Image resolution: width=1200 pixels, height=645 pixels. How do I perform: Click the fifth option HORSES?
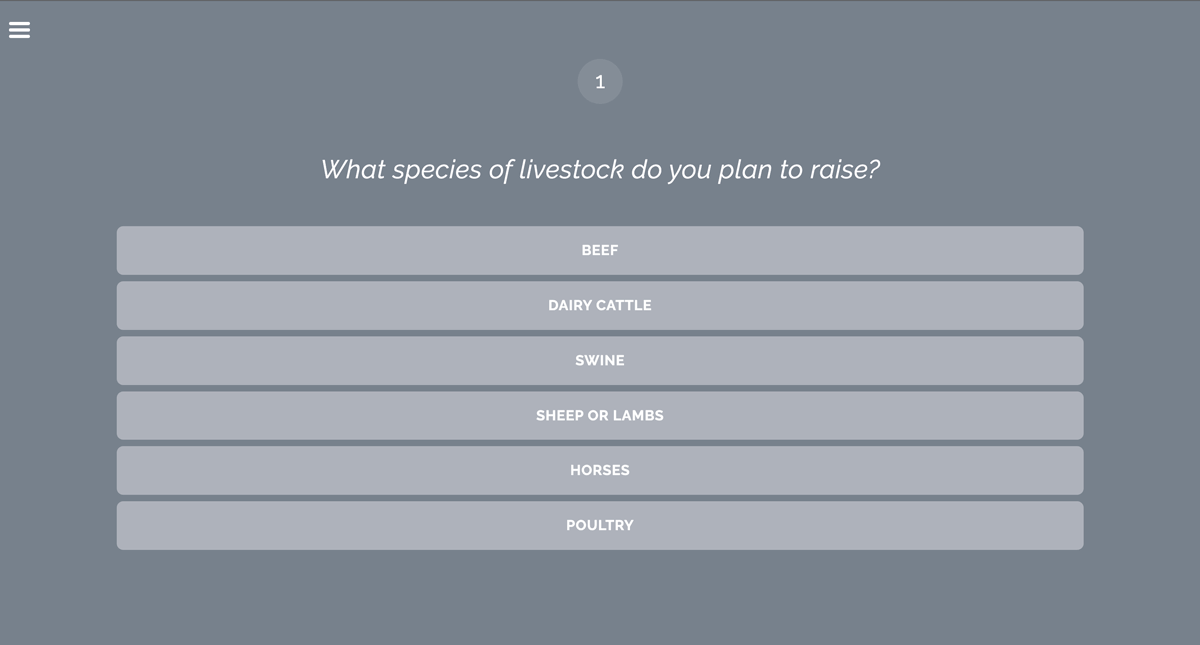pos(600,470)
